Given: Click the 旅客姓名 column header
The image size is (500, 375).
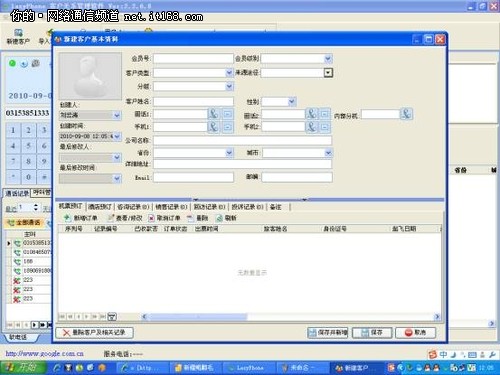Looking at the screenshot, I should [x=275, y=229].
